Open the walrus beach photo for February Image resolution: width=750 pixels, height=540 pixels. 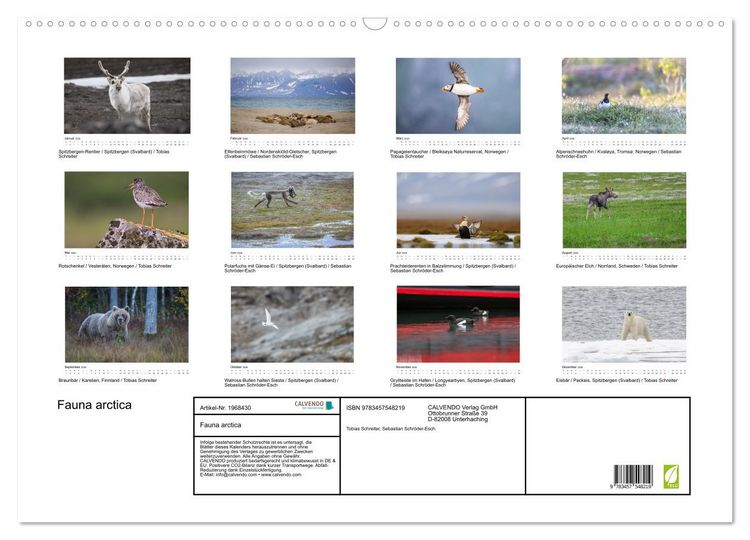point(293,96)
